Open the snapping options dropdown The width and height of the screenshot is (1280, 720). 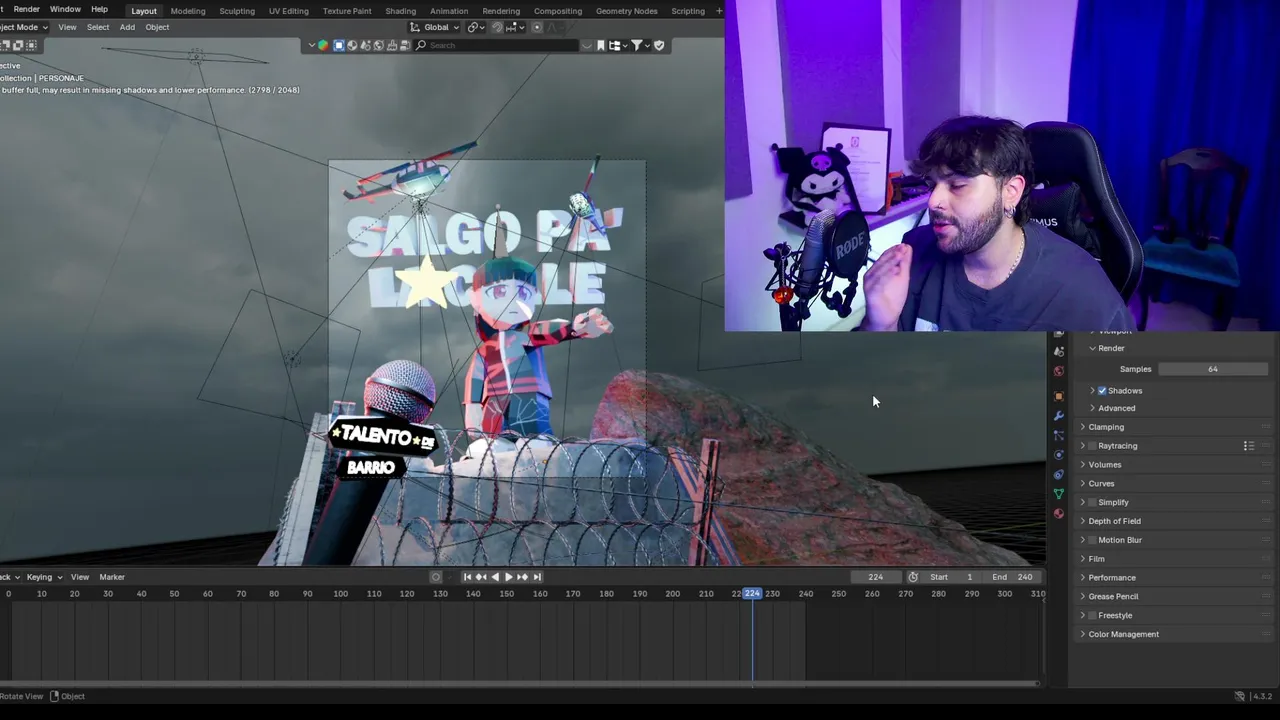click(516, 27)
